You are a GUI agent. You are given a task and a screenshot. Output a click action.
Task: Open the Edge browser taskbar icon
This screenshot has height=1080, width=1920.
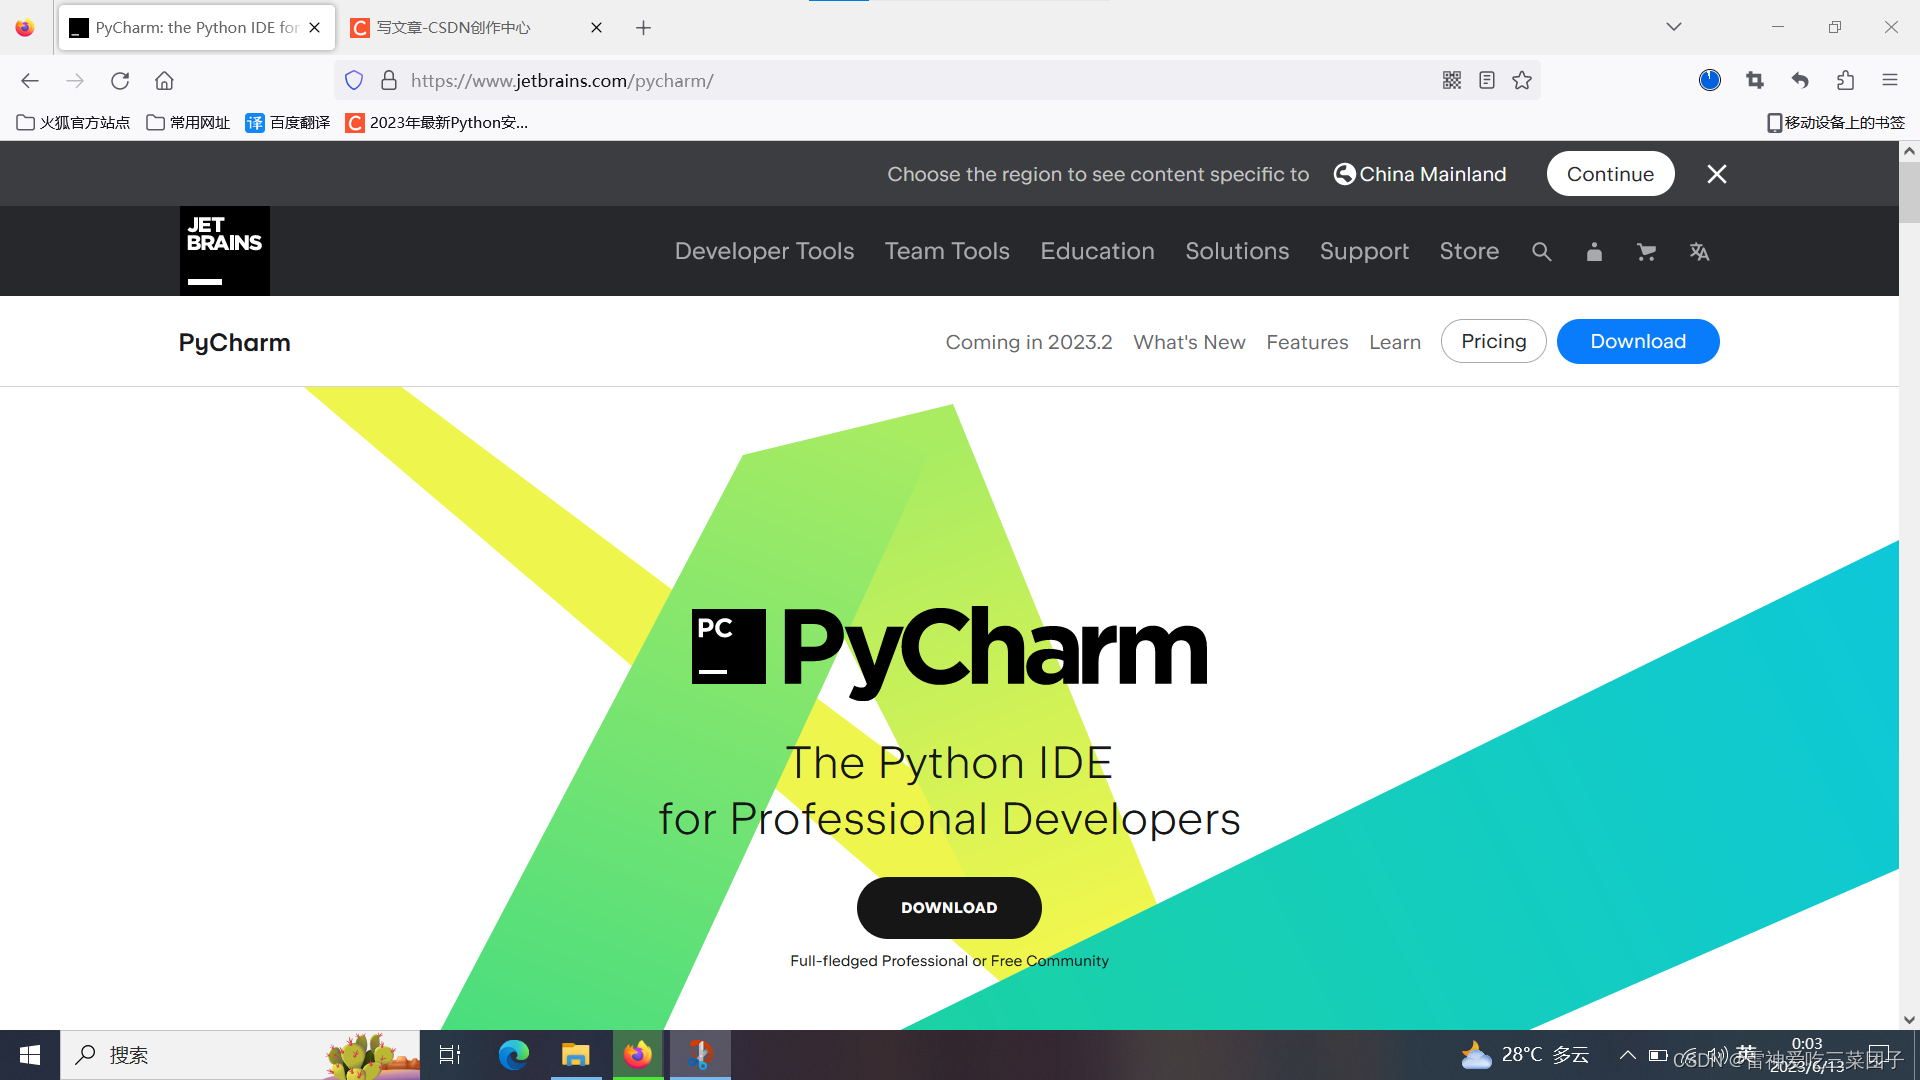[514, 1055]
